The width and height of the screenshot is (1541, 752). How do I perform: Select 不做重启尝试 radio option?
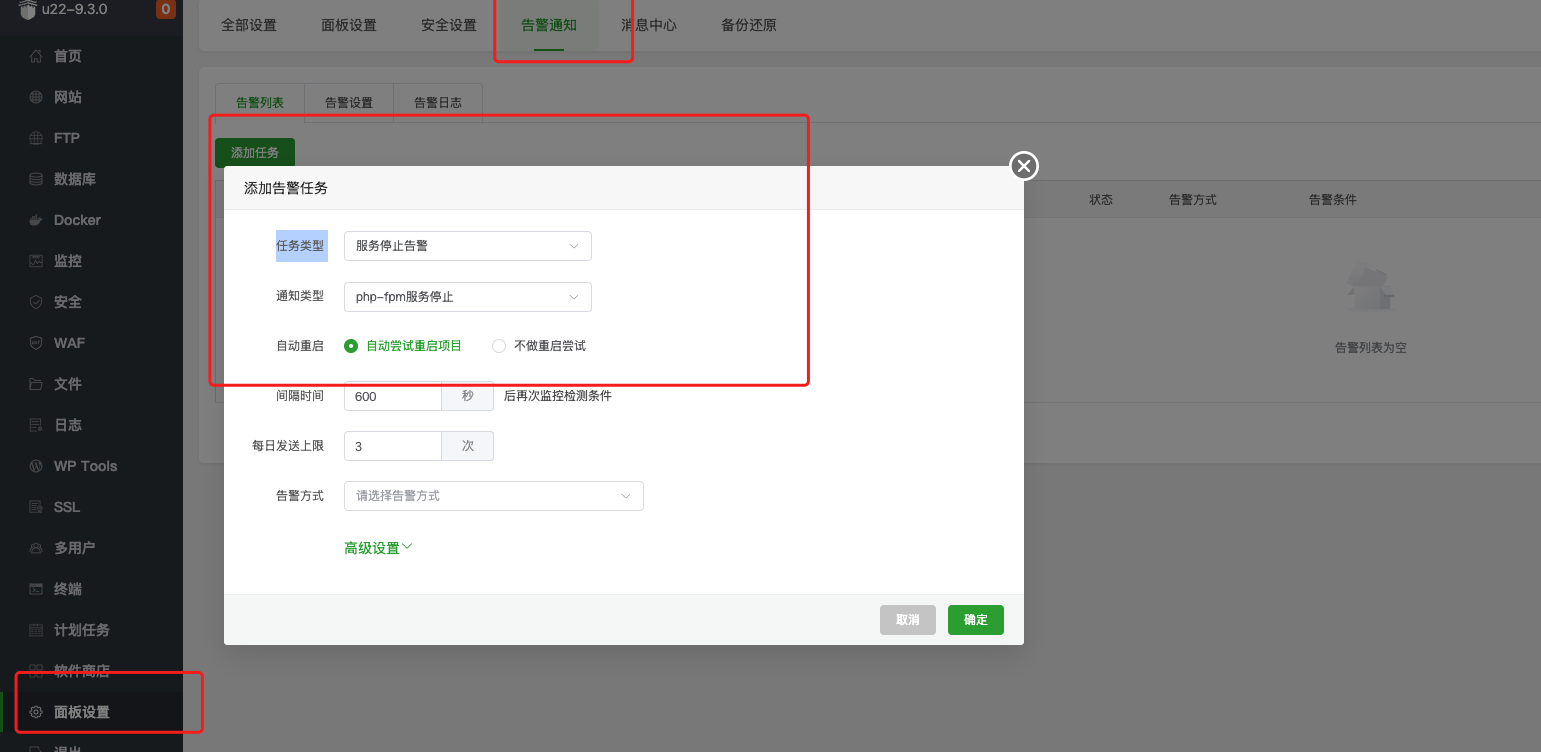(x=539, y=346)
